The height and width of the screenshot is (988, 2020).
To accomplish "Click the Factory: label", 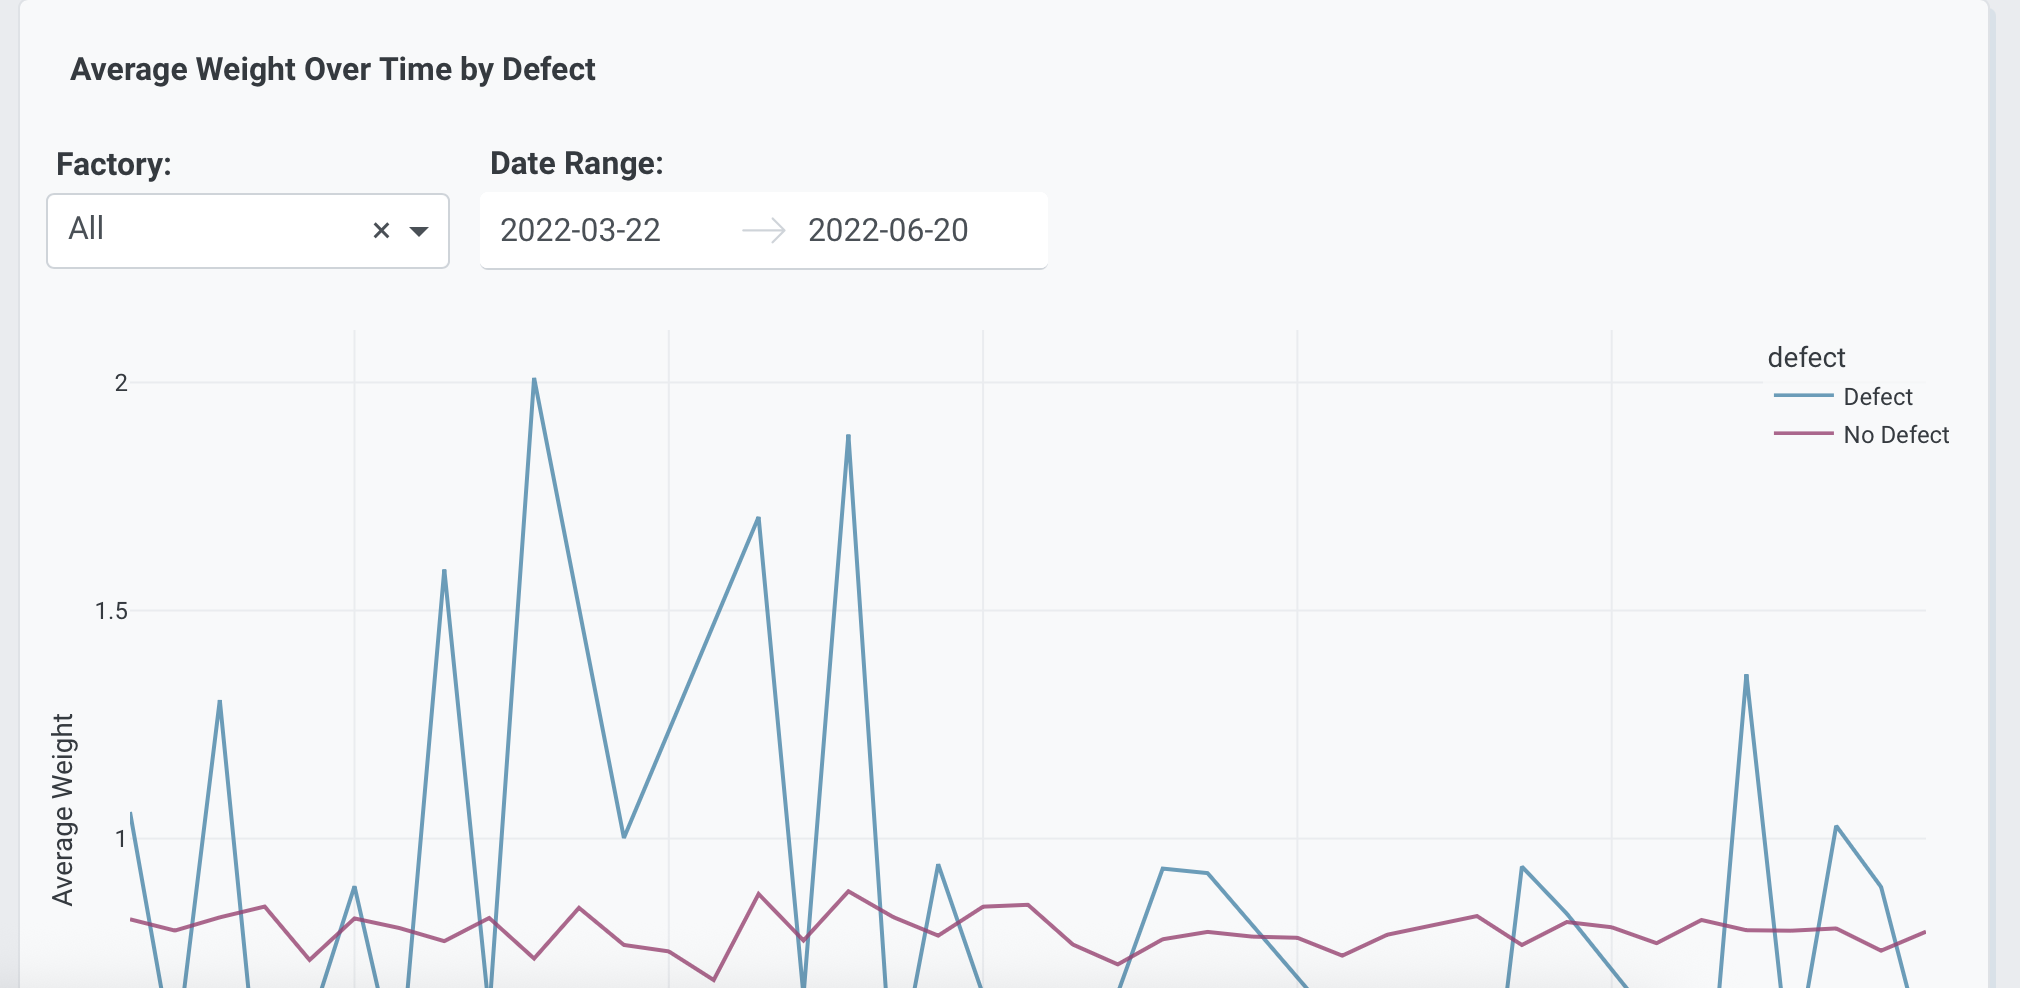I will point(113,163).
